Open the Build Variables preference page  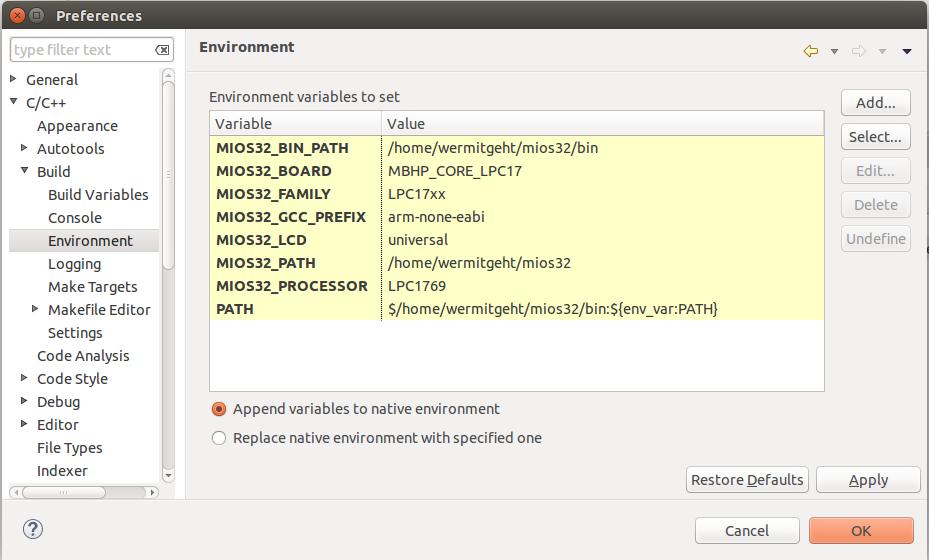pyautogui.click(x=98, y=195)
